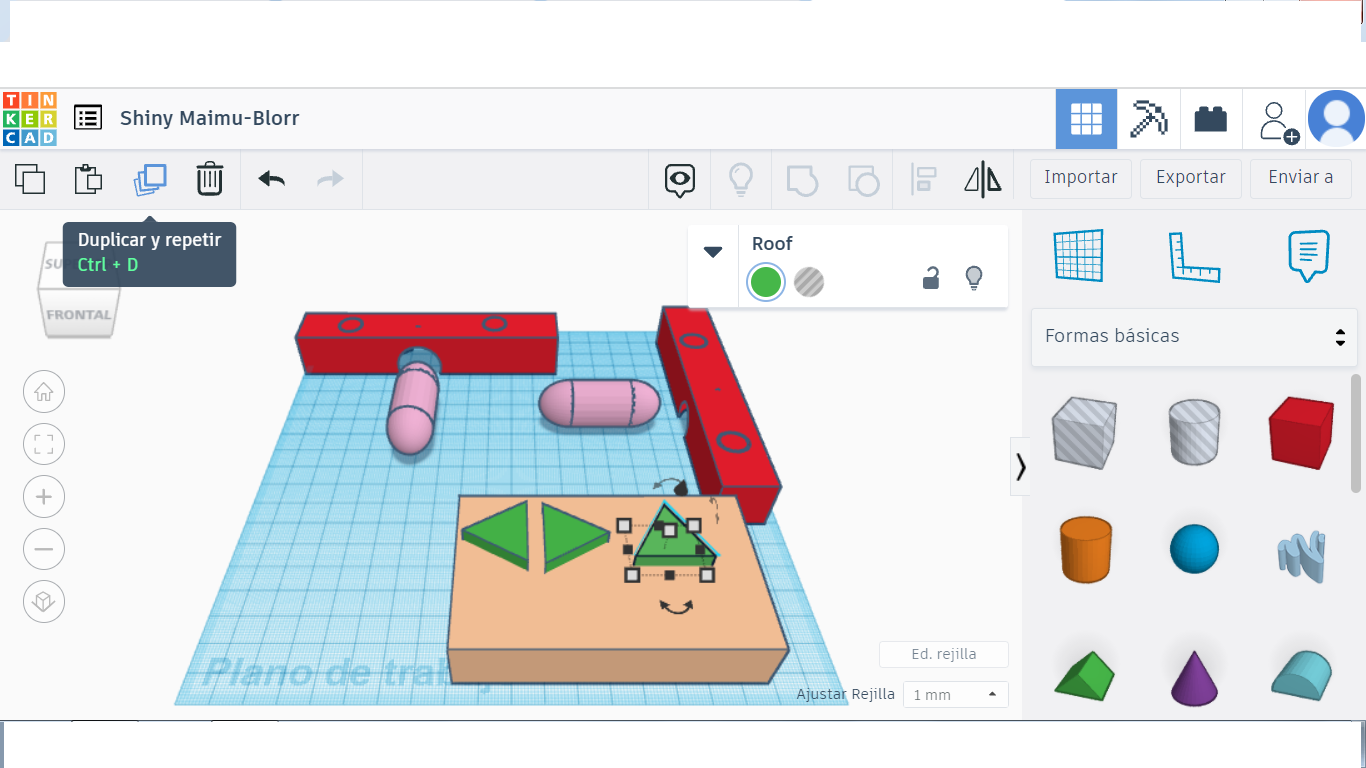The image size is (1366, 768).
Task: Click the Ungroup shapes icon
Action: tap(863, 180)
